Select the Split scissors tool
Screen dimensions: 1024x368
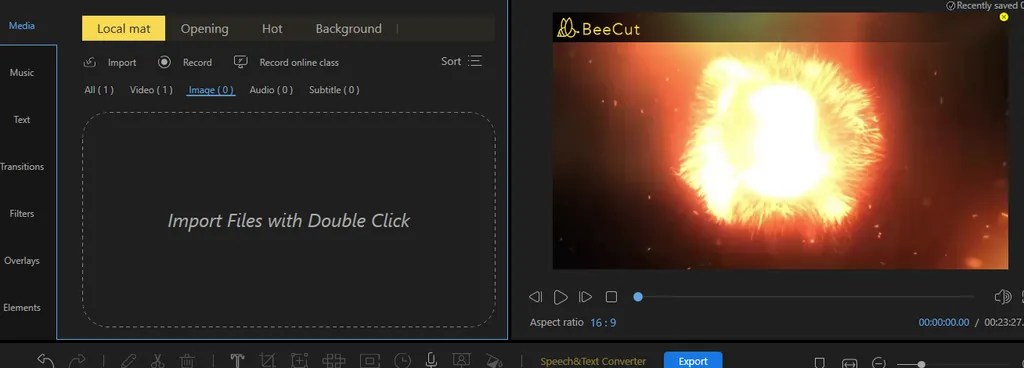coord(157,361)
